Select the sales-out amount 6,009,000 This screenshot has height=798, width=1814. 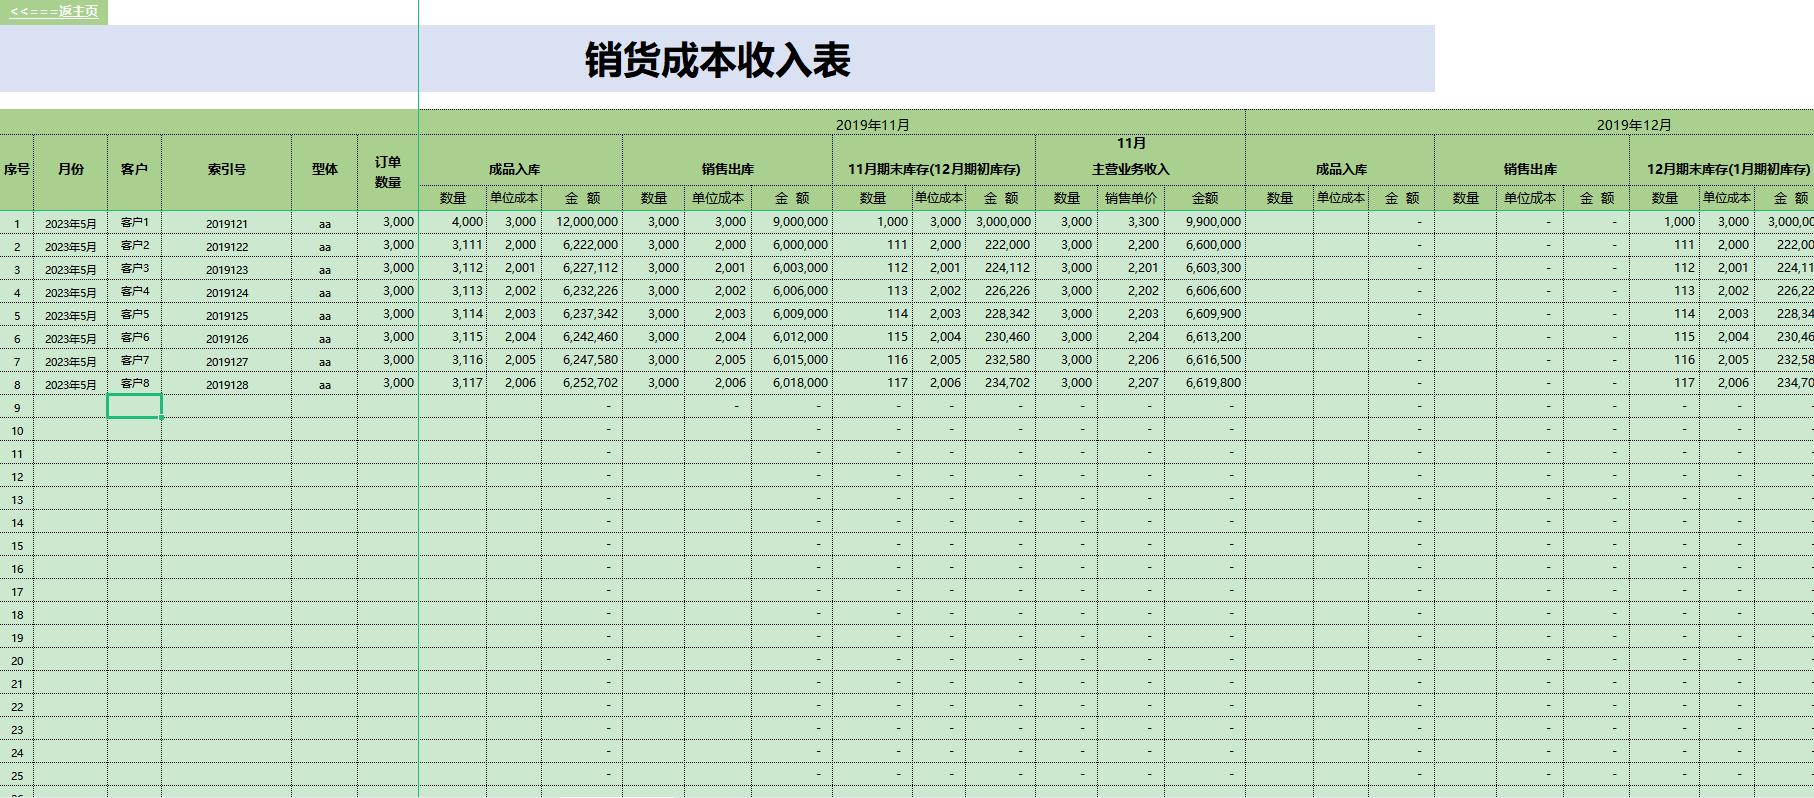(792, 314)
